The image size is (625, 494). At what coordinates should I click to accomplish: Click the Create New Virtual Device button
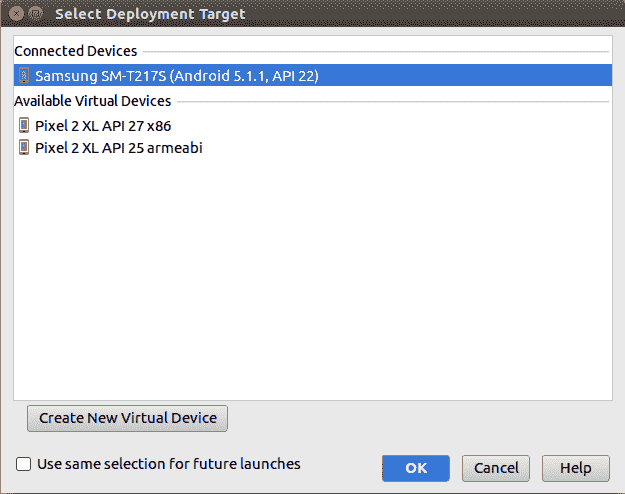coord(128,418)
